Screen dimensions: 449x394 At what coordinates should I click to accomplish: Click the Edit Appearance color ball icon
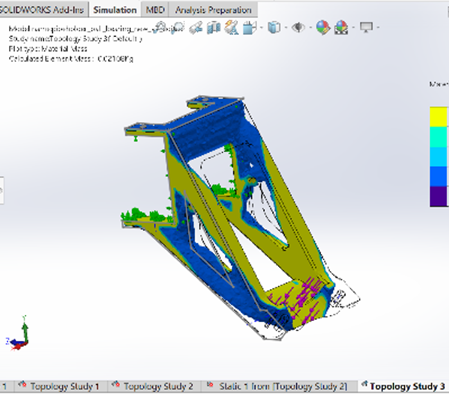(323, 27)
